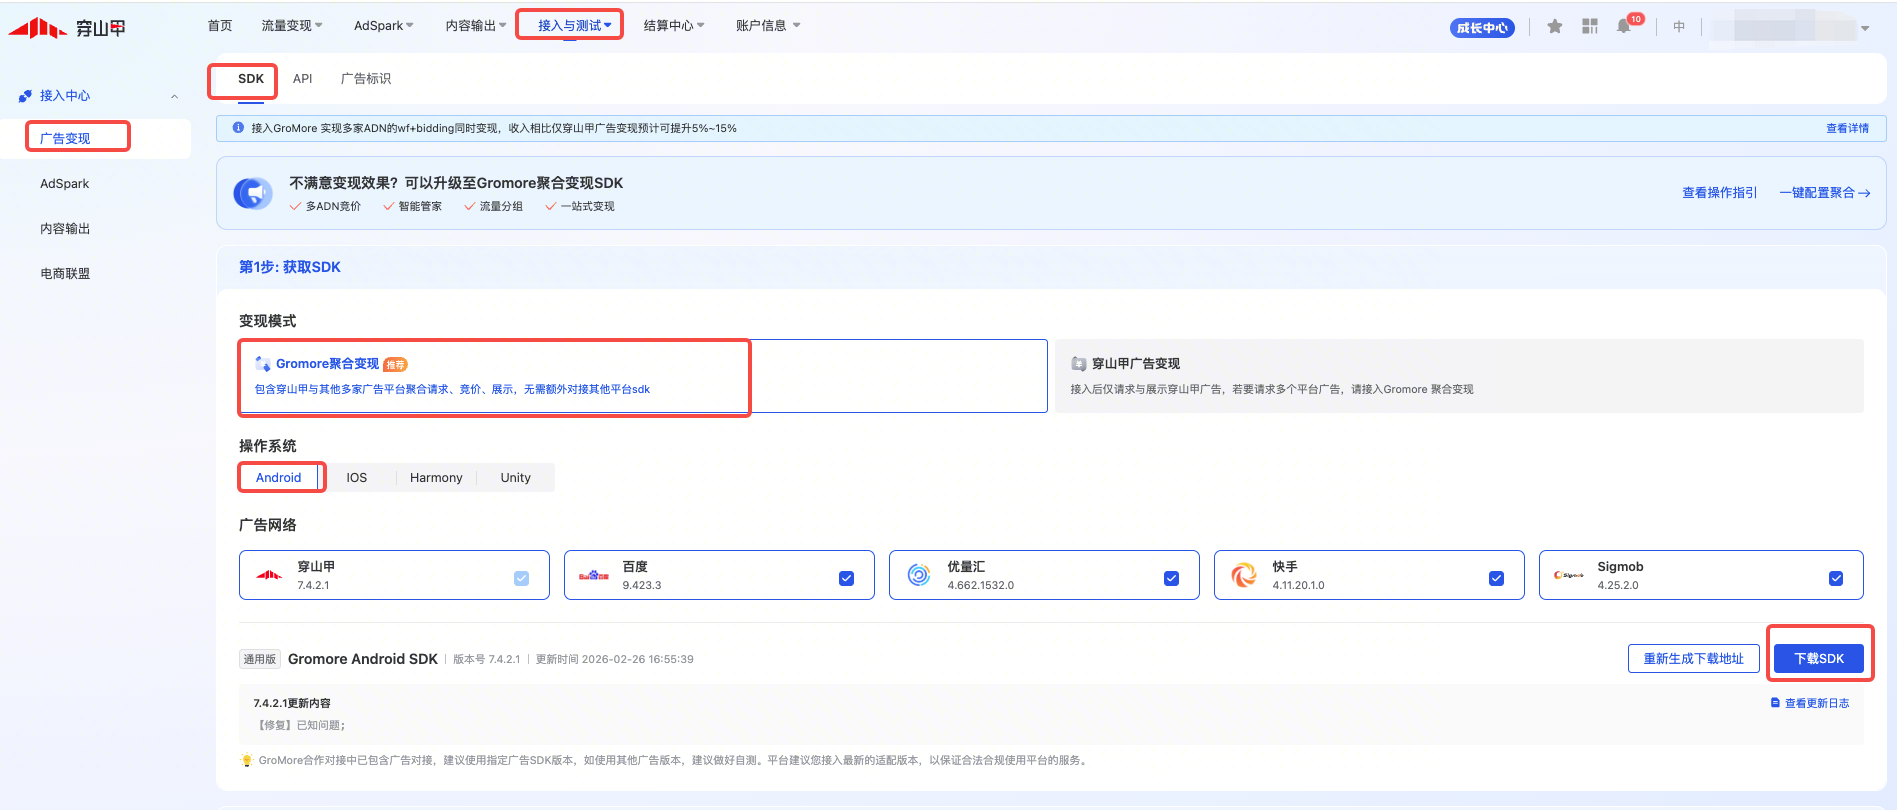This screenshot has height=810, width=1897.
Task: Uncheck the 优量汇 ad network checkbox
Action: point(1171,578)
